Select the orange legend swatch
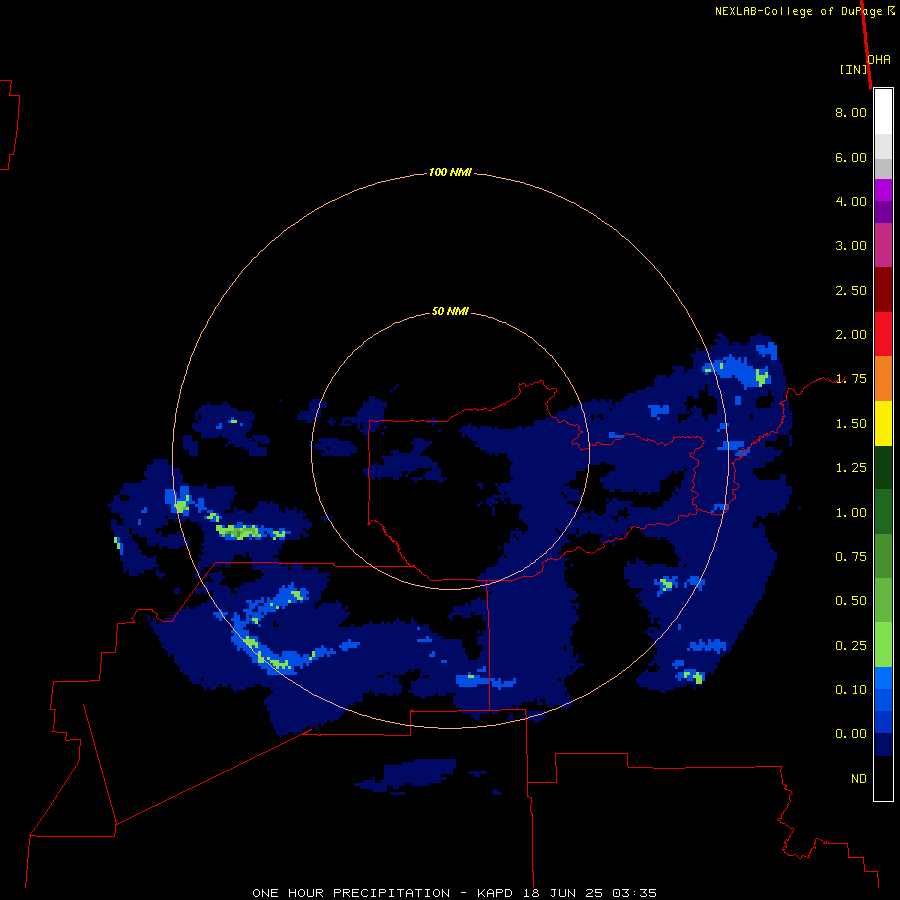The width and height of the screenshot is (900, 900). pyautogui.click(x=883, y=379)
